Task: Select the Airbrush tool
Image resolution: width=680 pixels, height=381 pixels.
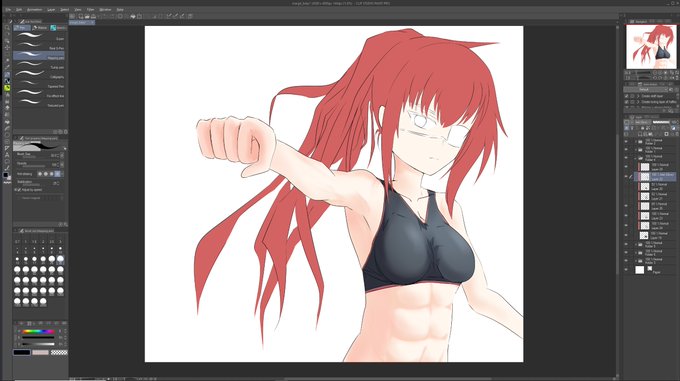Action: pyautogui.click(x=7, y=94)
